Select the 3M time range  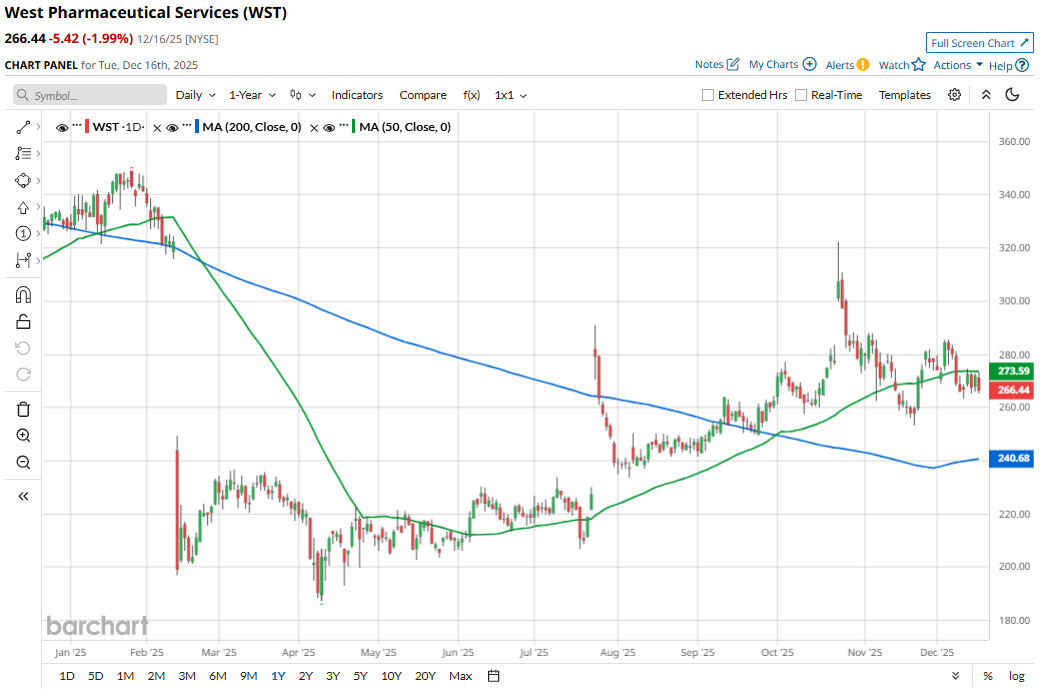[187, 676]
